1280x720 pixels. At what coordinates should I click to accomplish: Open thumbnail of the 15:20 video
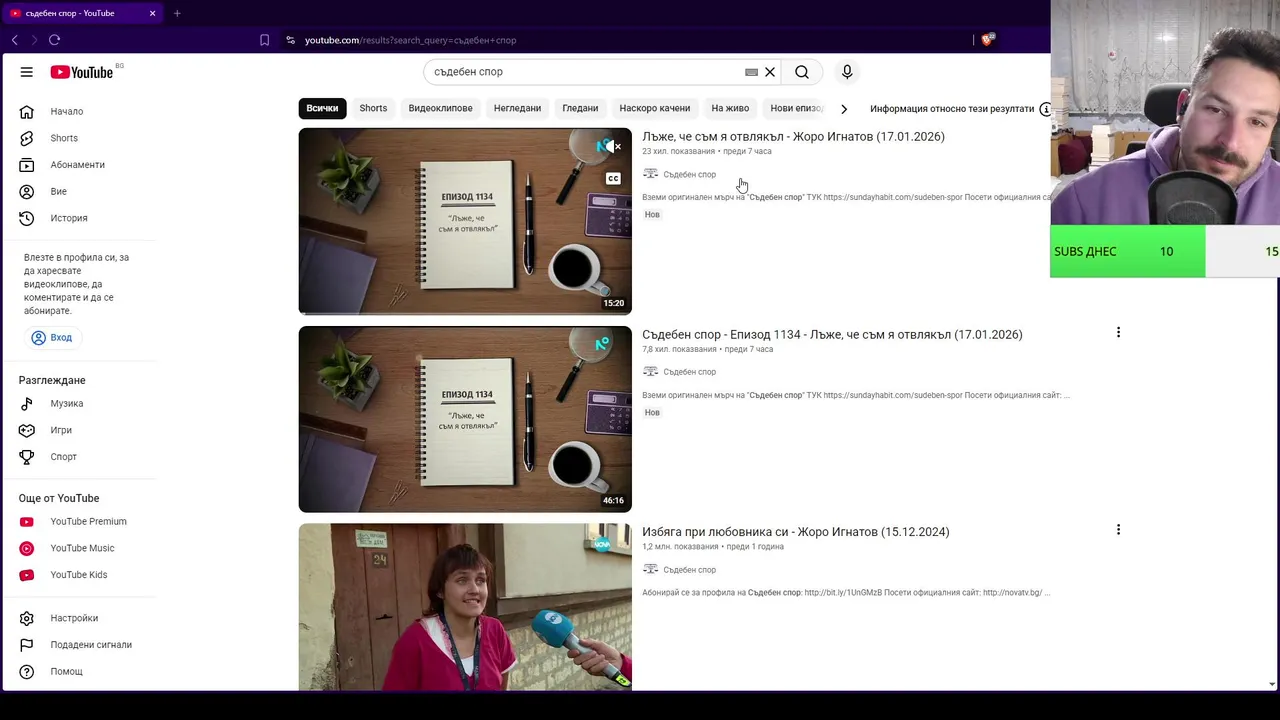coord(465,221)
